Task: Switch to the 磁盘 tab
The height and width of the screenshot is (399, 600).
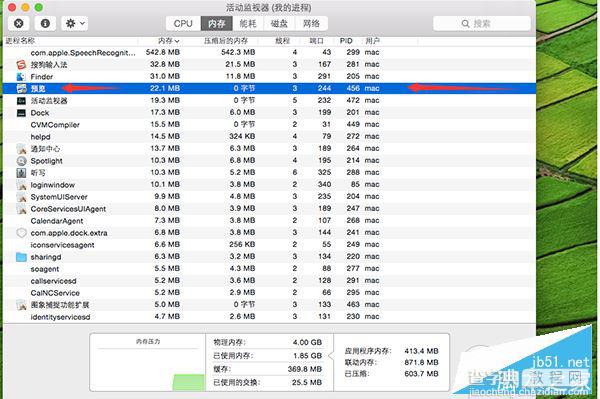Action: [x=279, y=24]
